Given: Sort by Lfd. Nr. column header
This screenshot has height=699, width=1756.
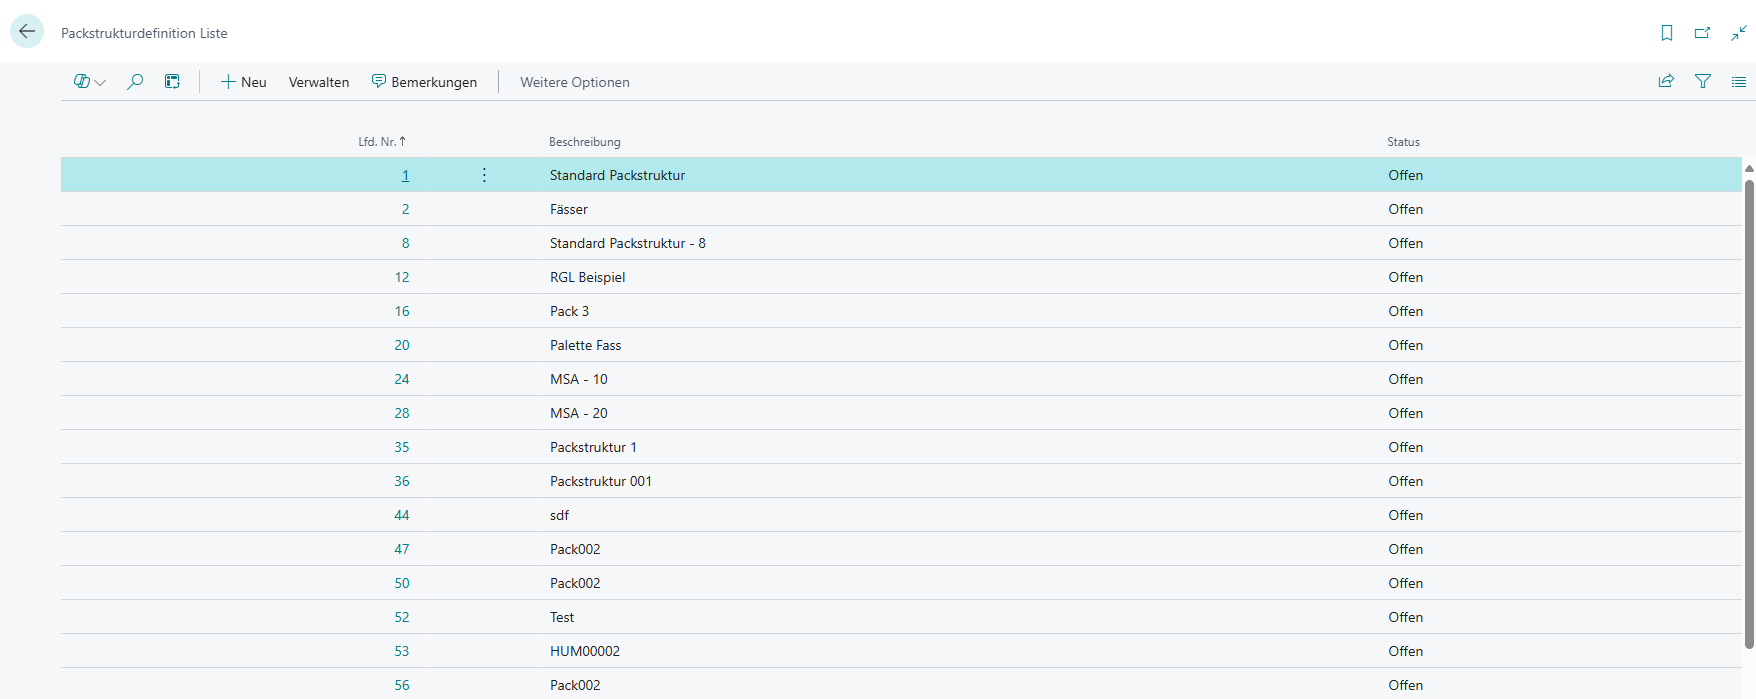Looking at the screenshot, I should click(382, 142).
